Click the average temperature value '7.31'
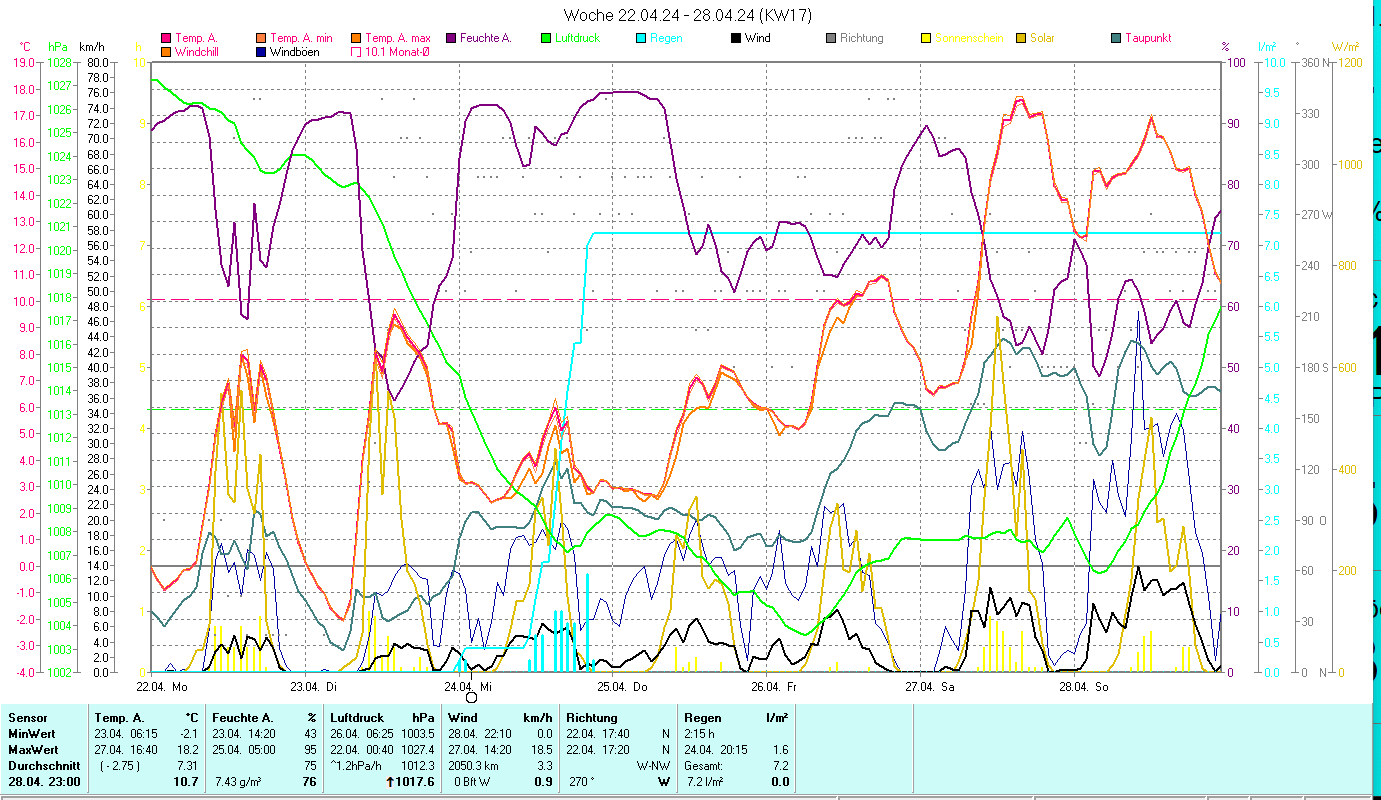 (190, 766)
